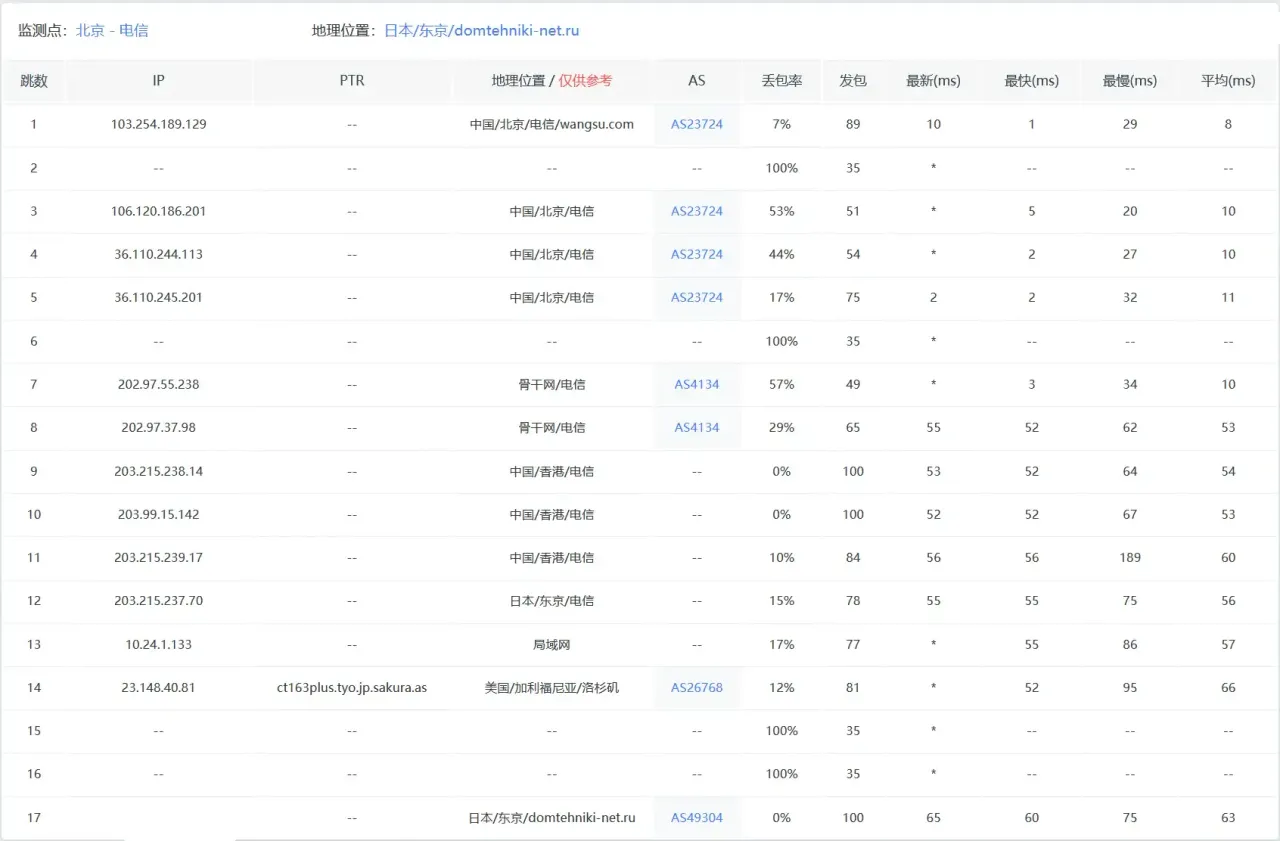Click location 中国/北京/电信/wangsu.com
Image resolution: width=1280 pixels, height=841 pixels.
point(552,124)
